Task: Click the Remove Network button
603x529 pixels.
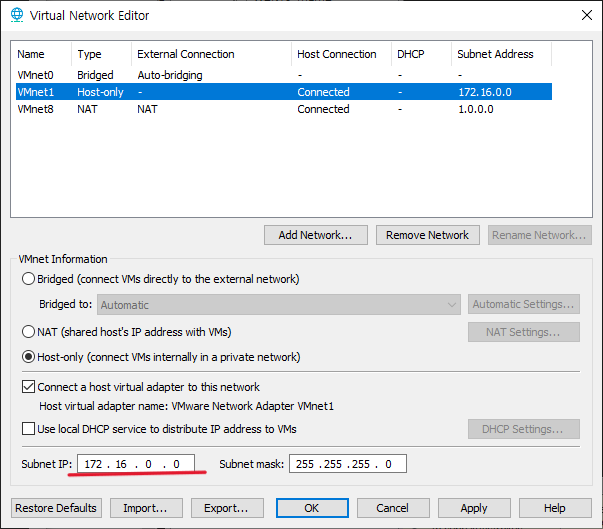Action: (x=428, y=235)
